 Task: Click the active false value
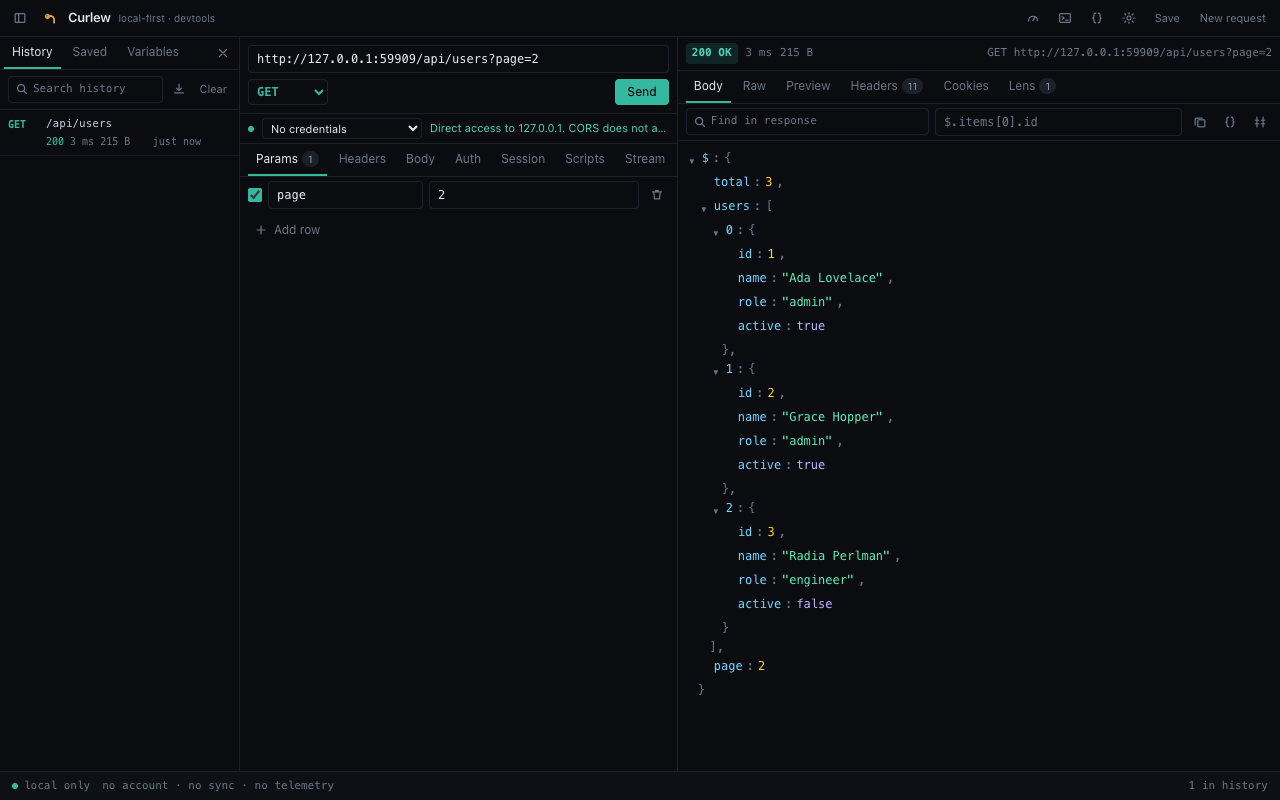tap(814, 604)
